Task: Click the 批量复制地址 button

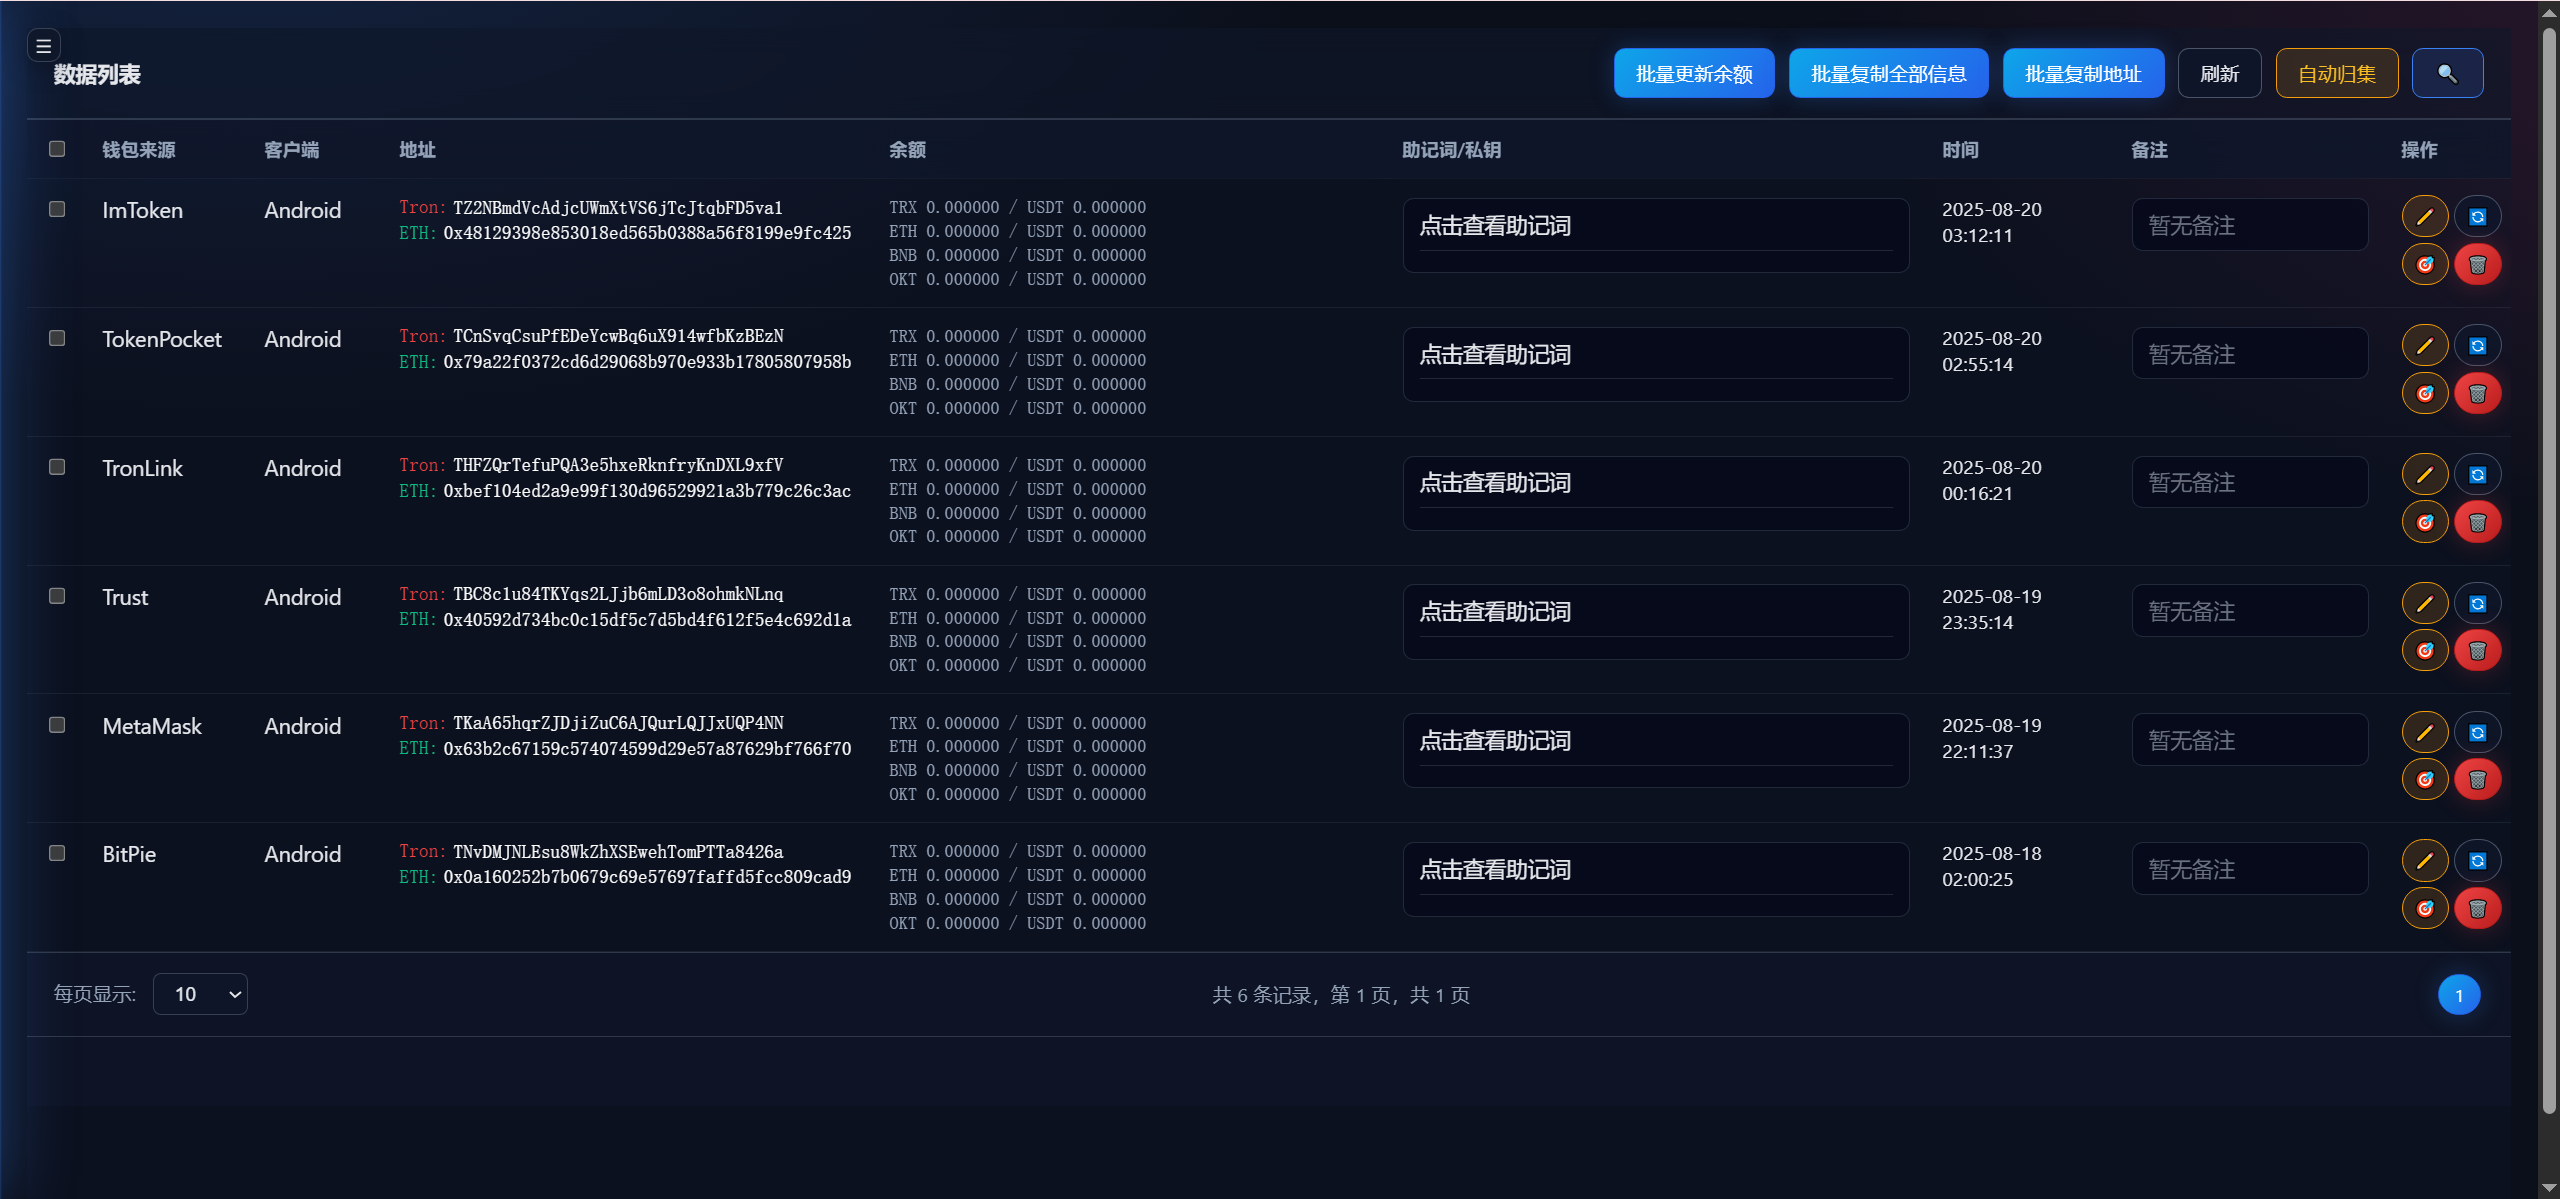Action: (2082, 74)
